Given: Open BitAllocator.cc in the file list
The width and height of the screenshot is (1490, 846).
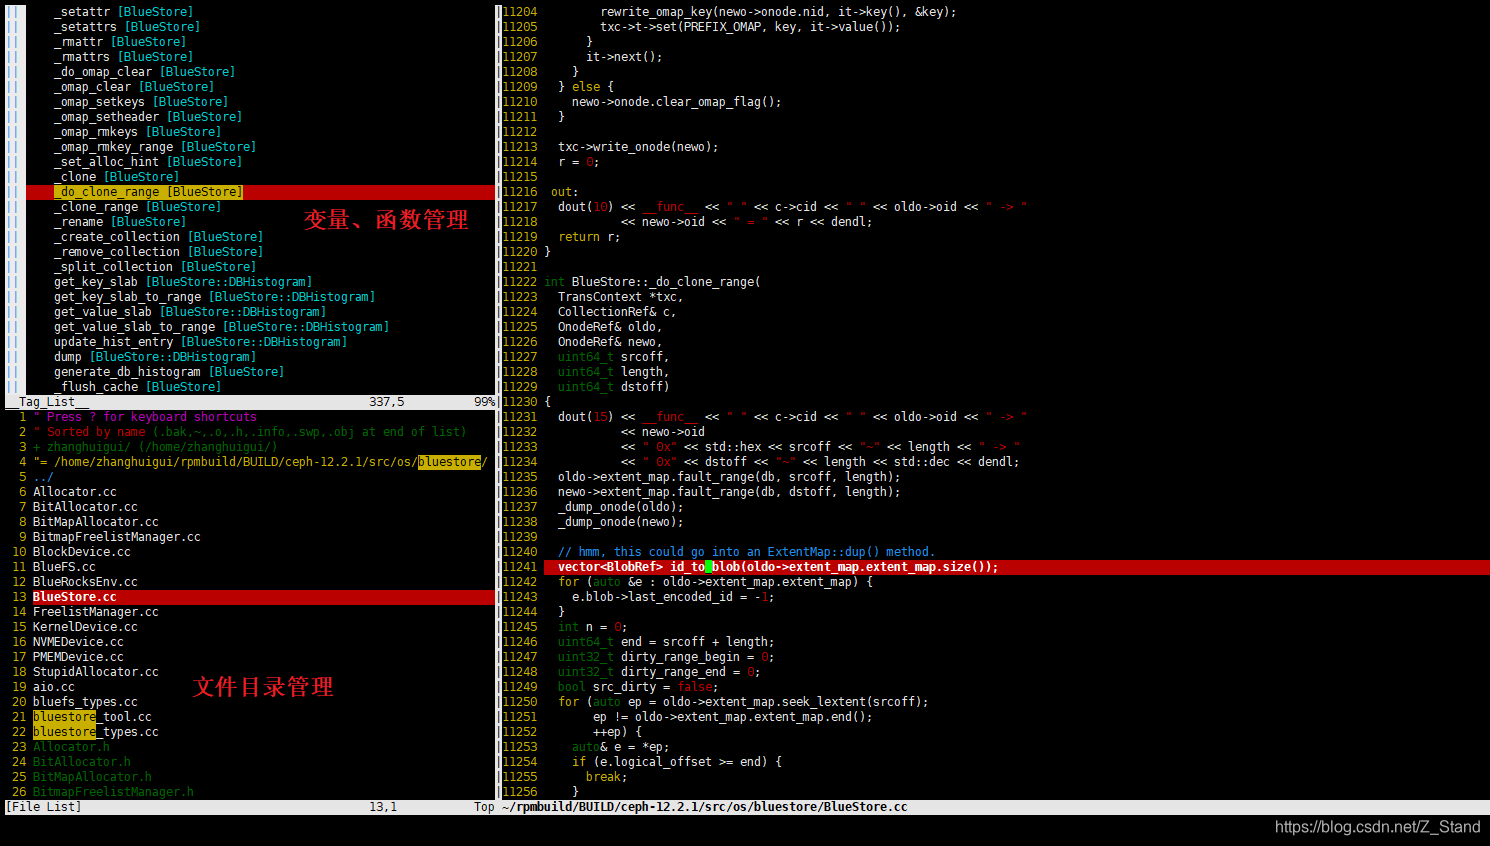Looking at the screenshot, I should [85, 507].
